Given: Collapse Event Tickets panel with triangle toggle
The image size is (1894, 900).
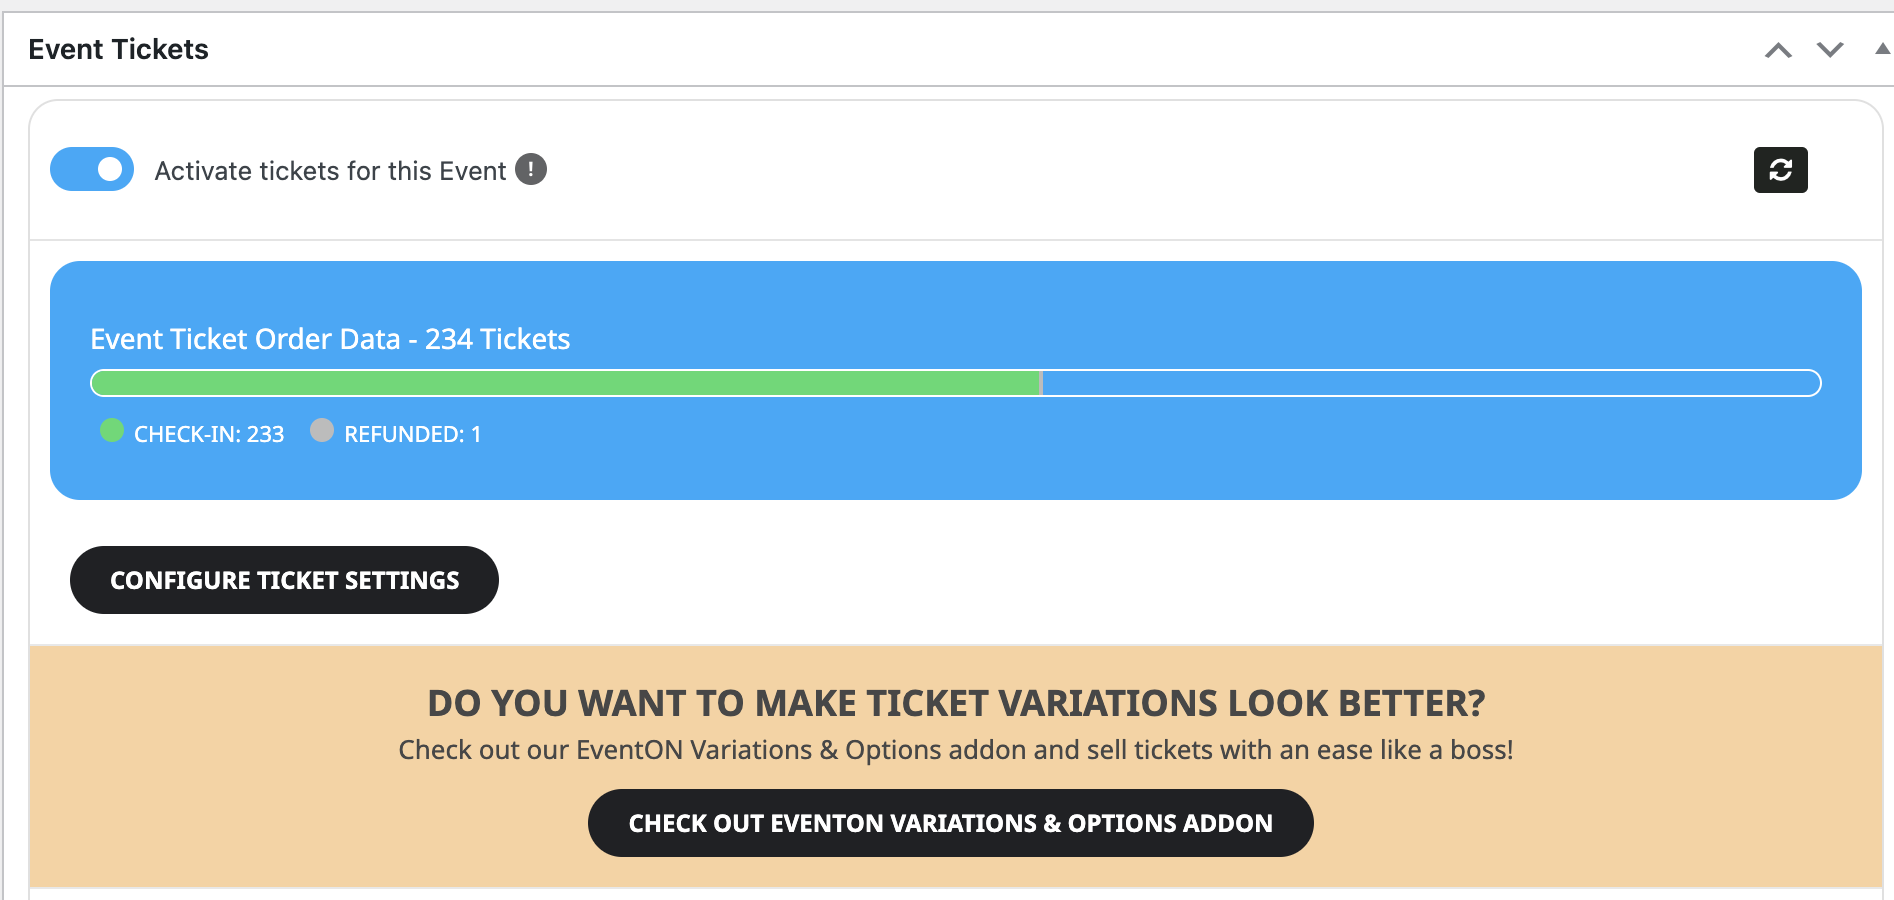Looking at the screenshot, I should 1882,48.
